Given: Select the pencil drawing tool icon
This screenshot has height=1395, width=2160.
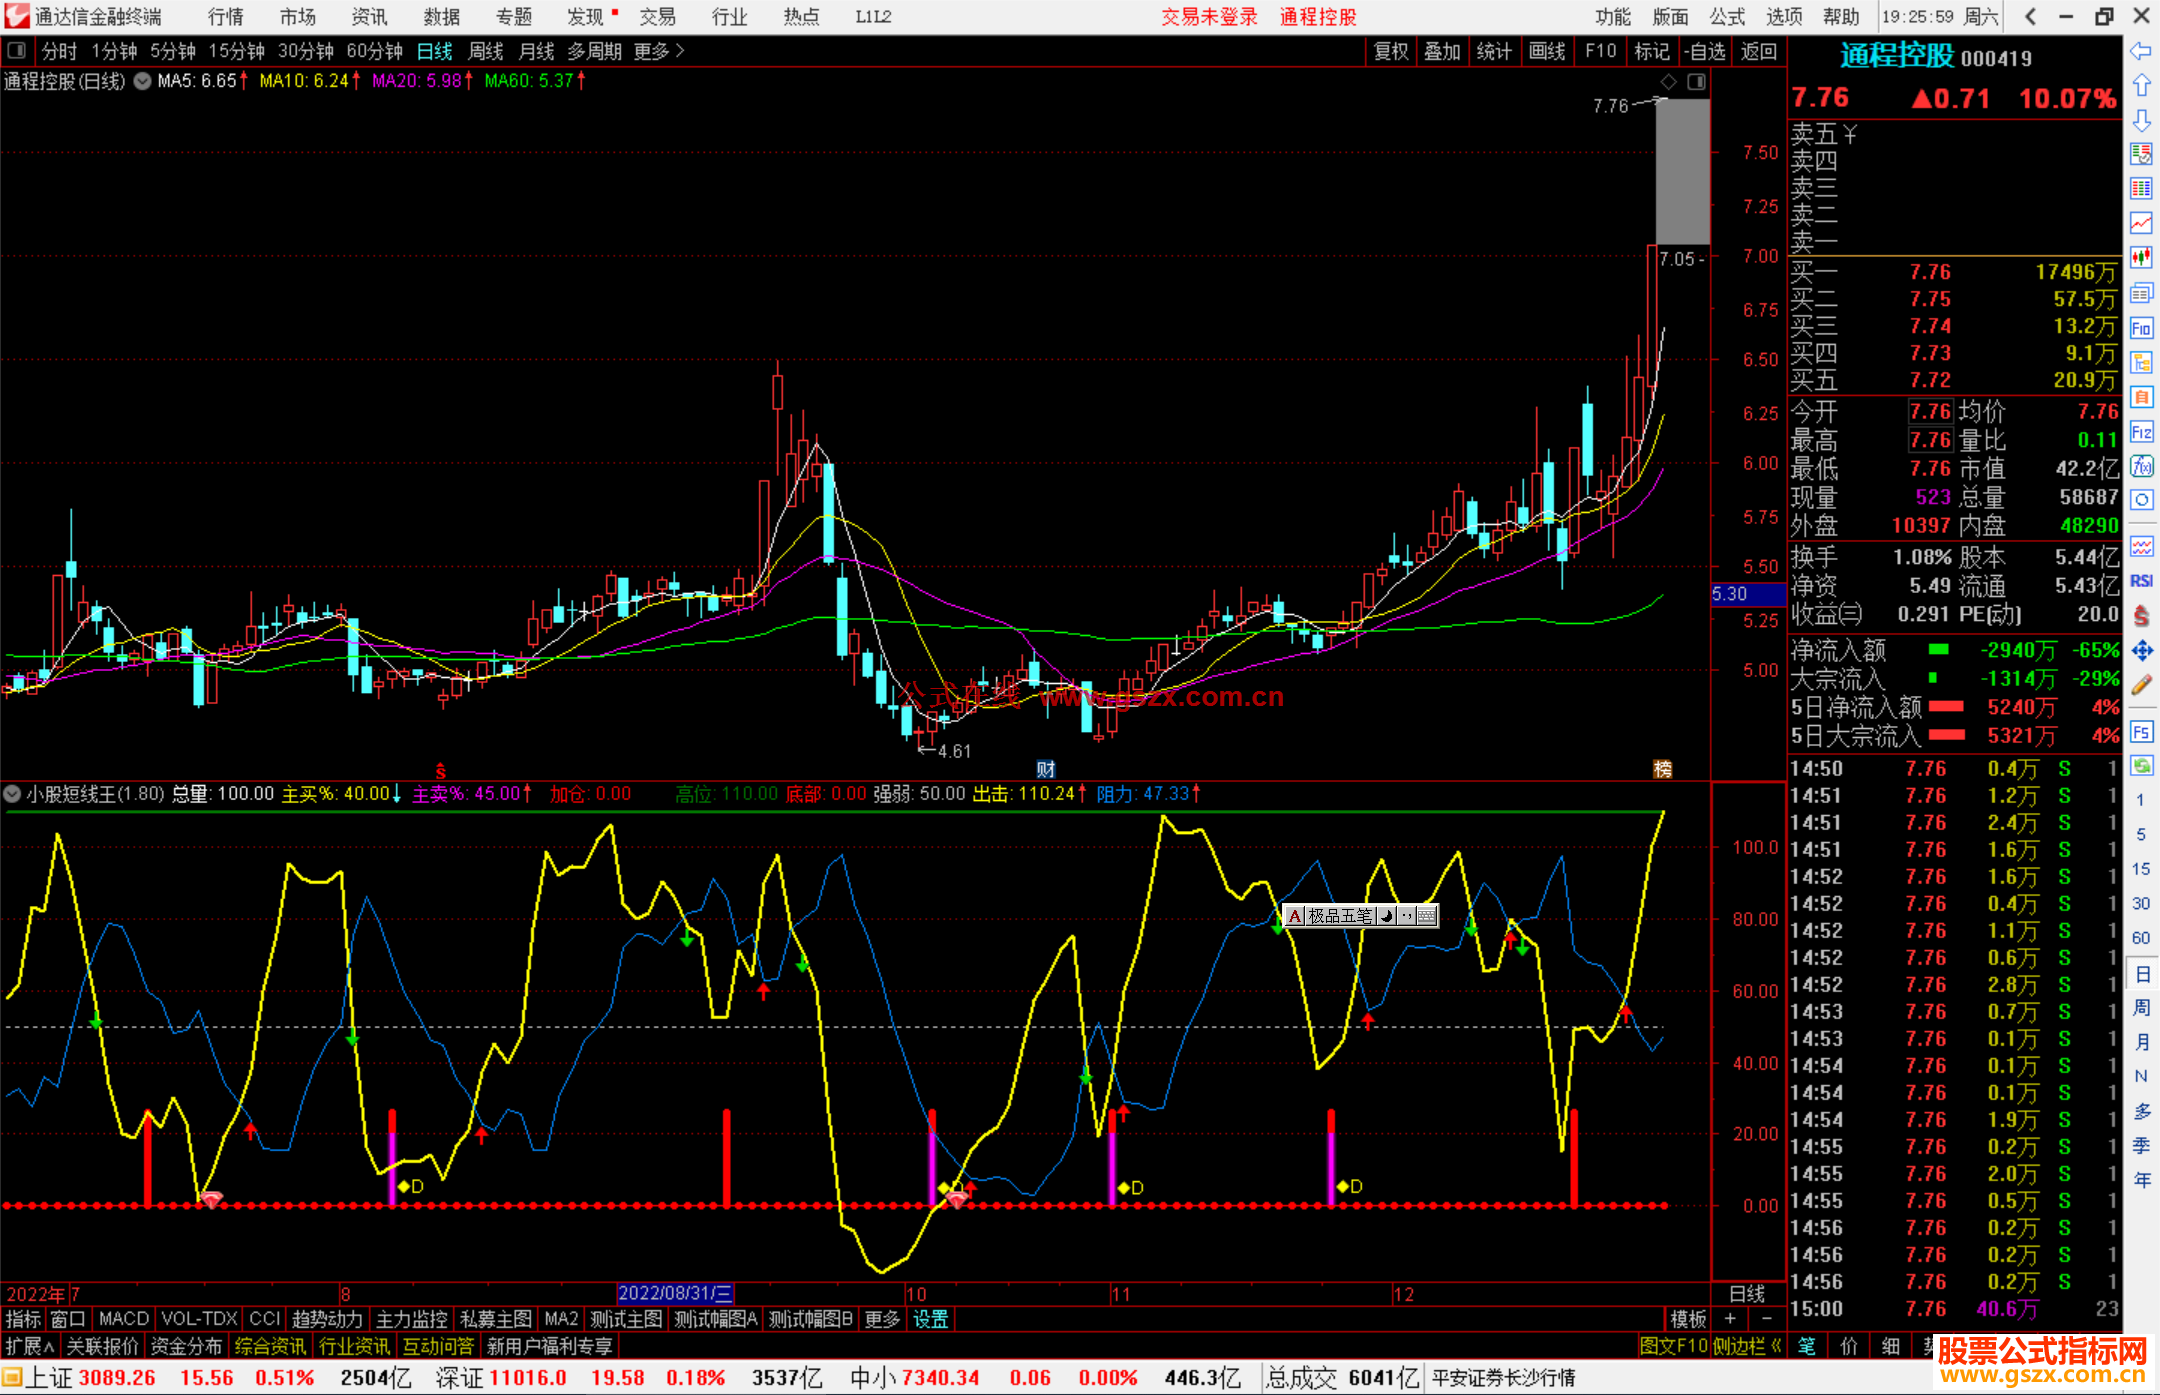Looking at the screenshot, I should point(2141,685).
